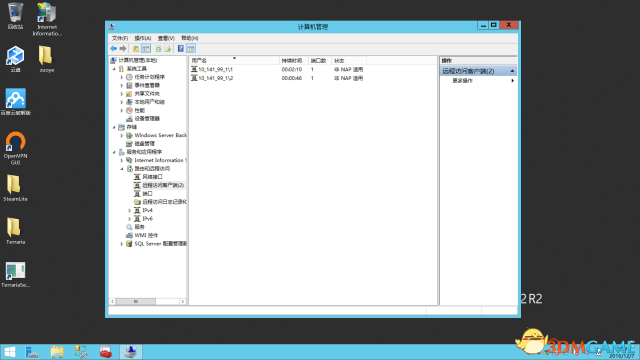Viewport: 640px width, 360px height.
Task: Click the tree pane's left scroll arrow
Action: coord(112,302)
